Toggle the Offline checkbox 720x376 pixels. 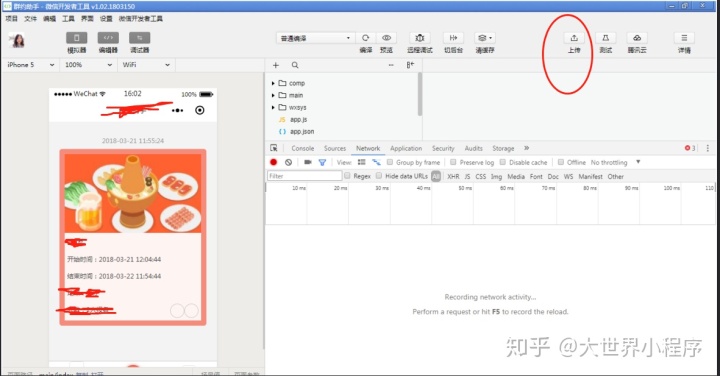click(x=561, y=162)
